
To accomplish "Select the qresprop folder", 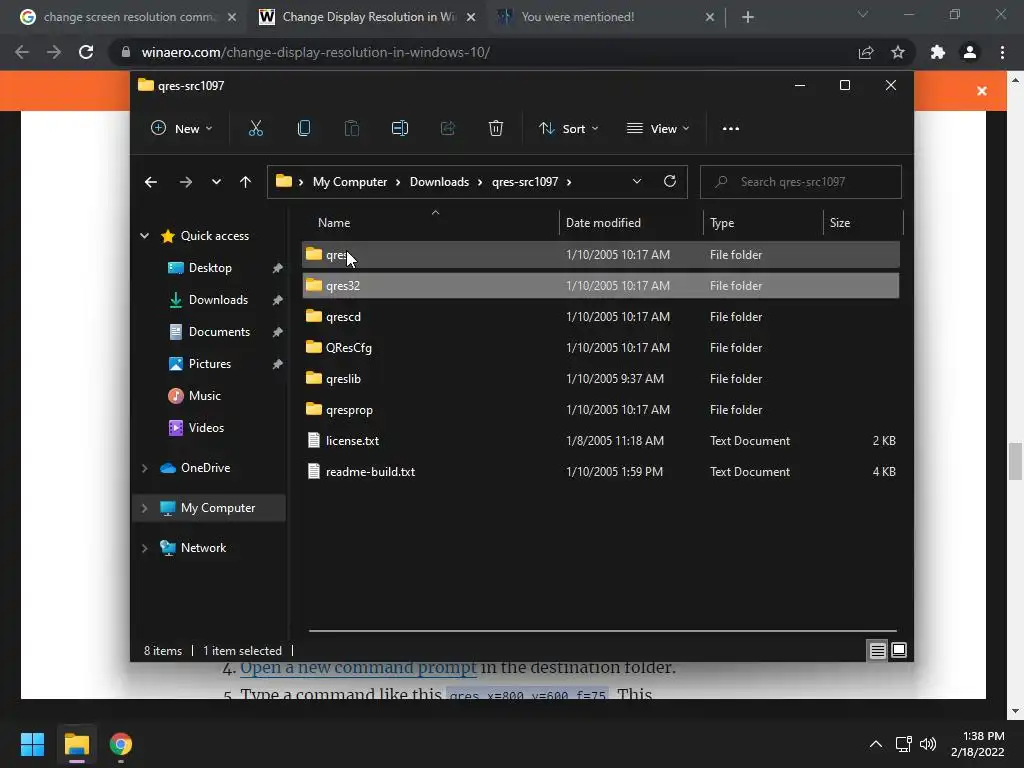I will pyautogui.click(x=601, y=409).
